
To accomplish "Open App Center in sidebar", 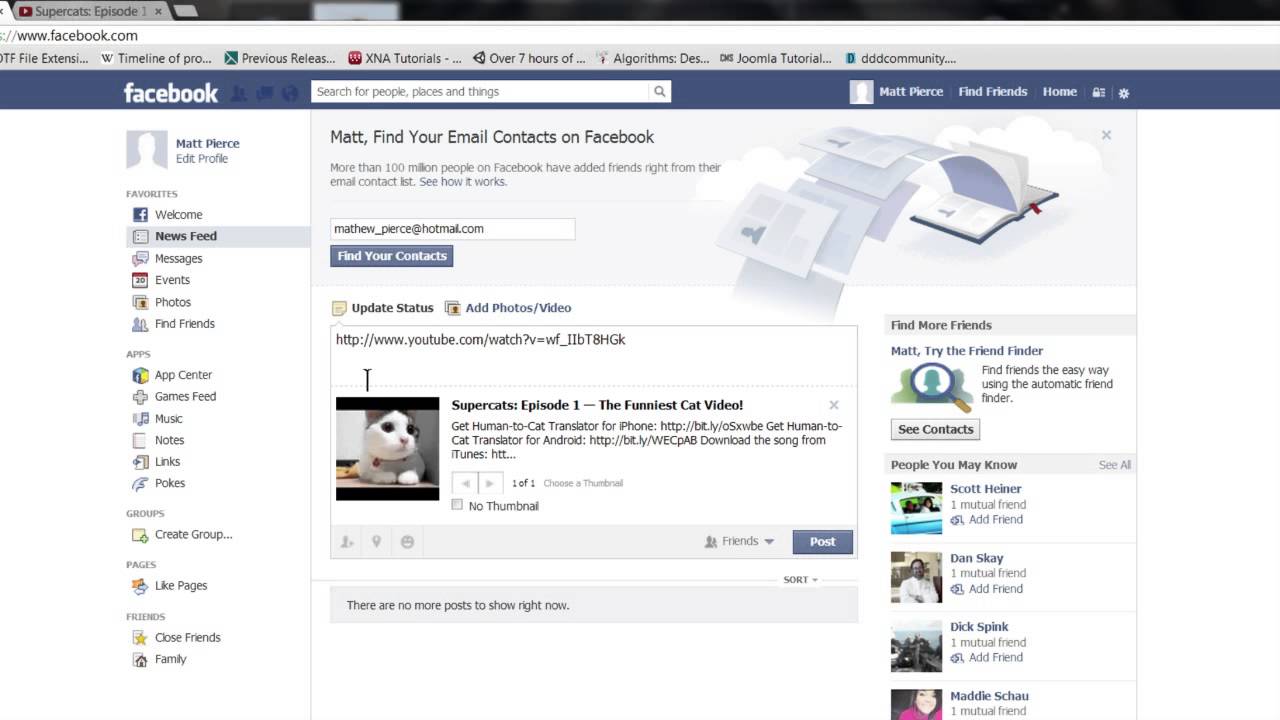I will coord(183,375).
